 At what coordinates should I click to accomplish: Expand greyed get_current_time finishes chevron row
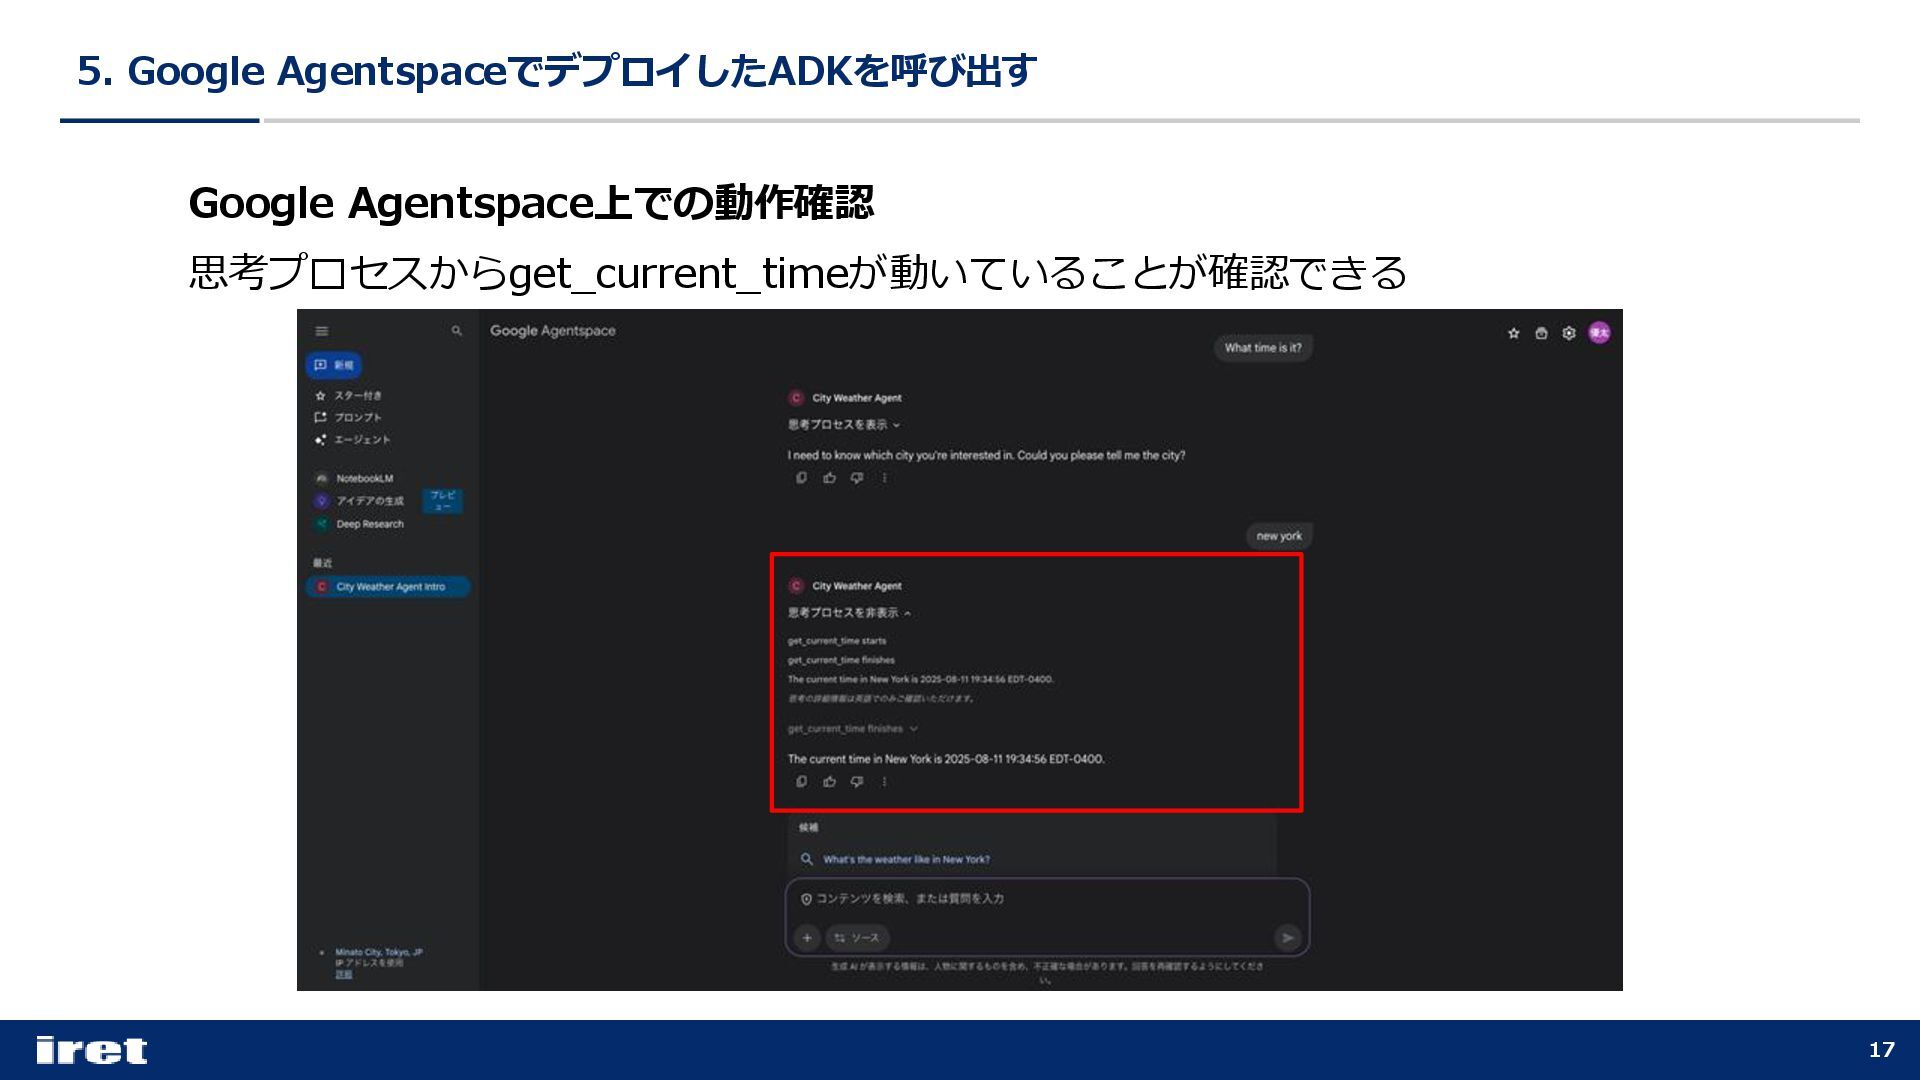[852, 729]
